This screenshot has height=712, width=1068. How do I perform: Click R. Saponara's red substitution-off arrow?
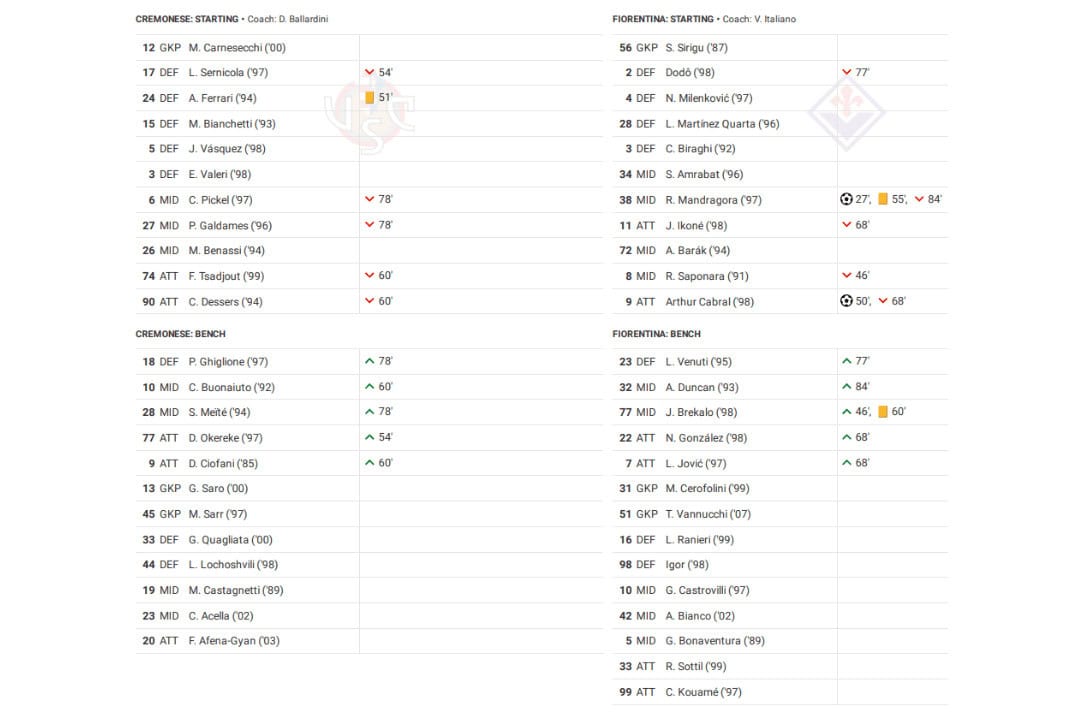[x=847, y=276]
